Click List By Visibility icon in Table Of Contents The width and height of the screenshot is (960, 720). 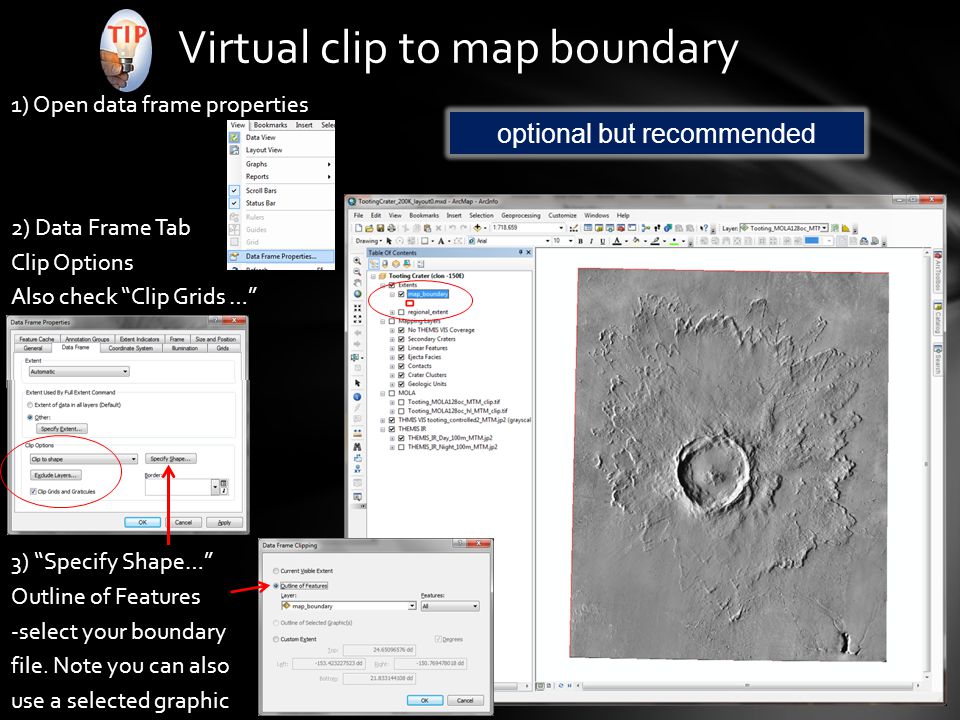(396, 264)
